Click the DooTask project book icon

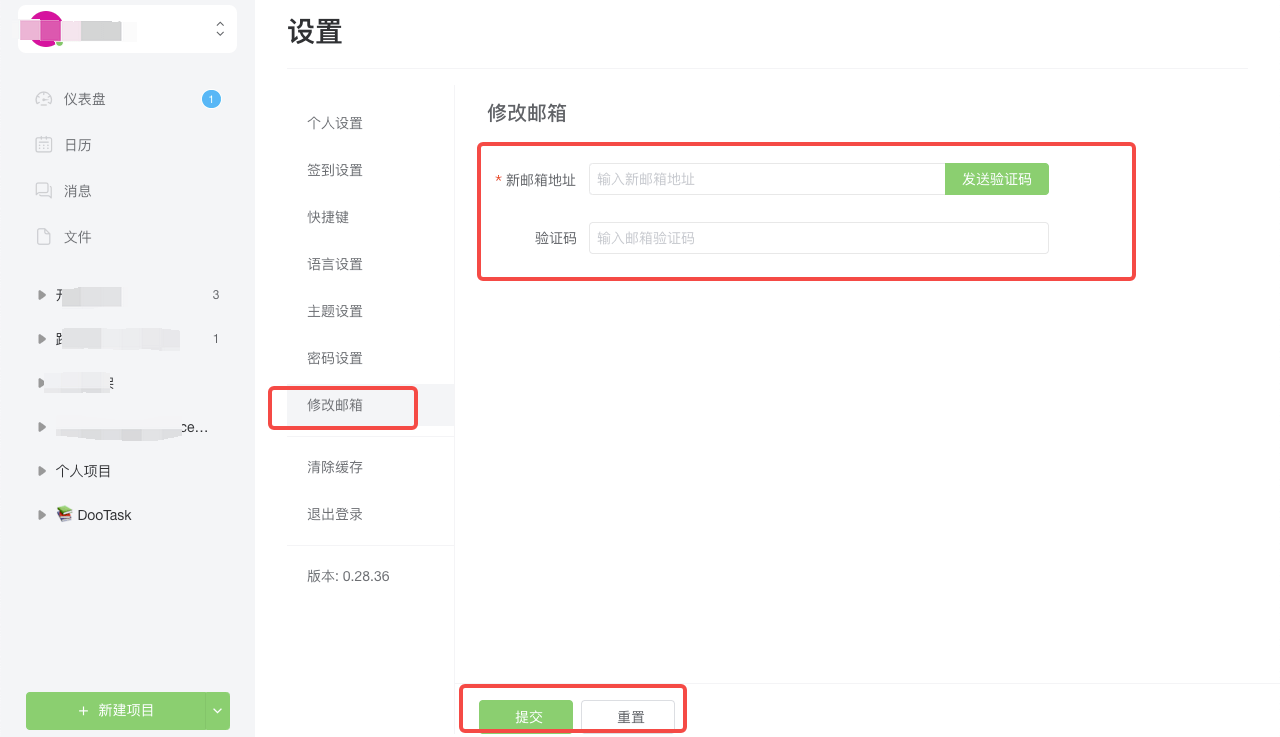coord(62,514)
